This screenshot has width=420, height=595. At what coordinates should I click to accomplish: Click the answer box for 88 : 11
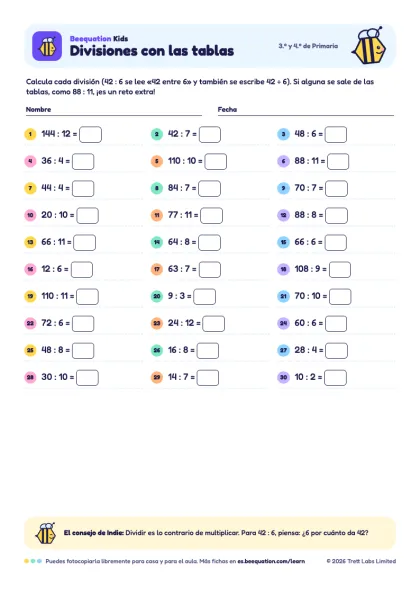coord(338,161)
